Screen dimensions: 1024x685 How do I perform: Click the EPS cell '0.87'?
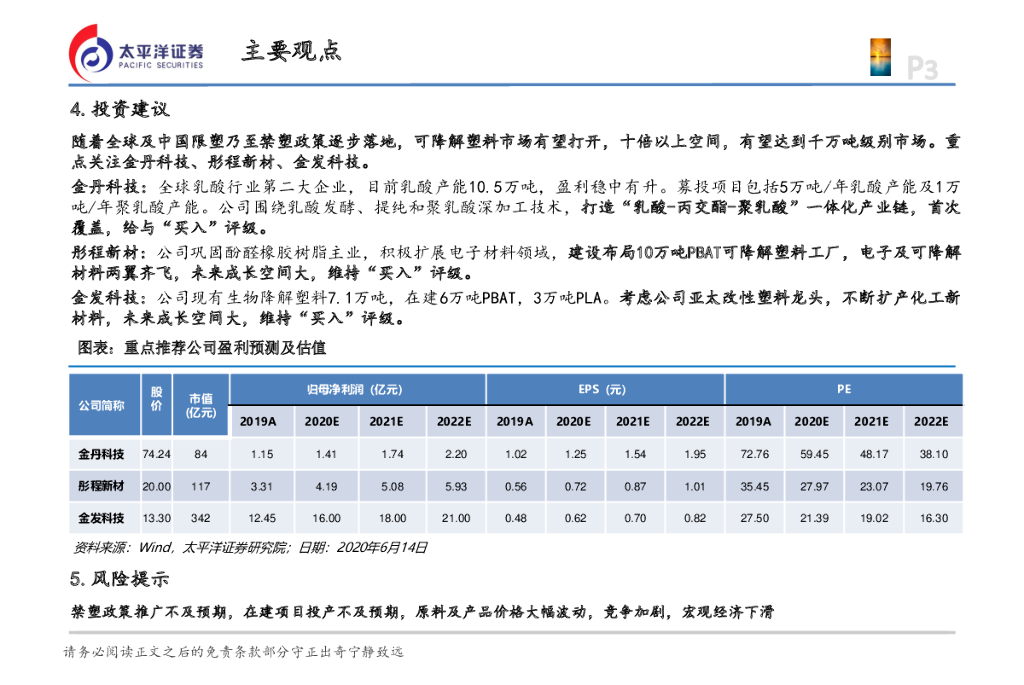pos(635,486)
